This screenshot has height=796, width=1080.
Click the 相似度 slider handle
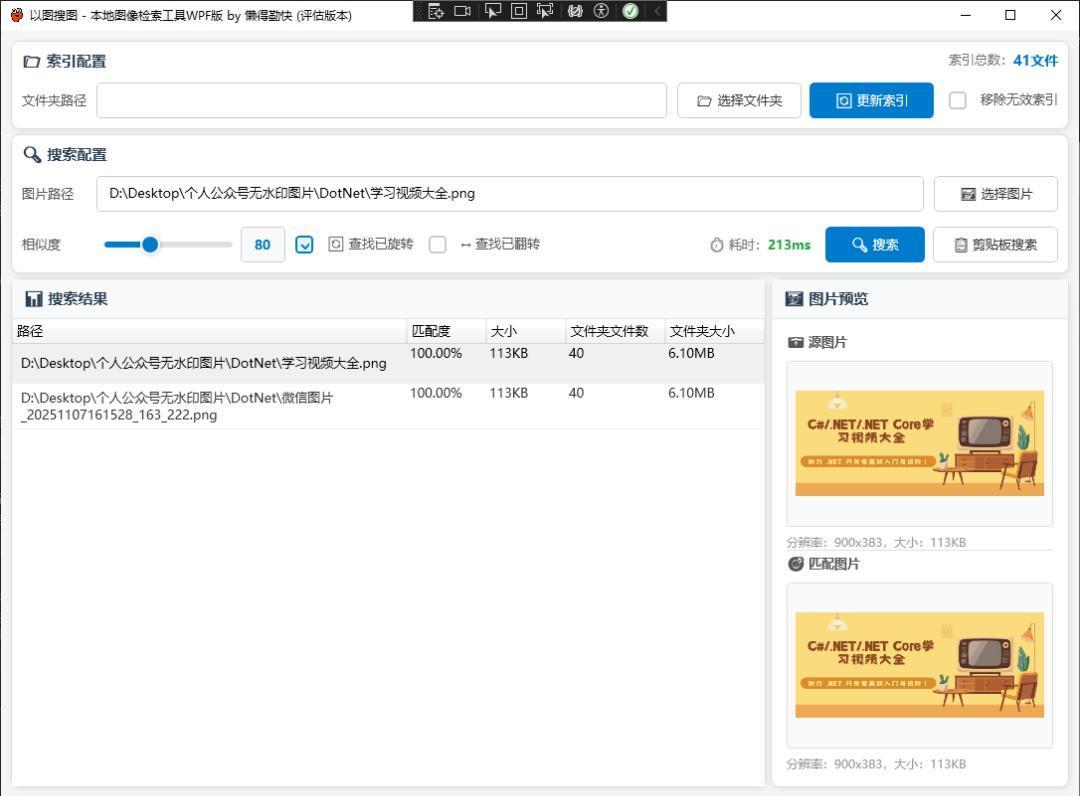[x=150, y=244]
